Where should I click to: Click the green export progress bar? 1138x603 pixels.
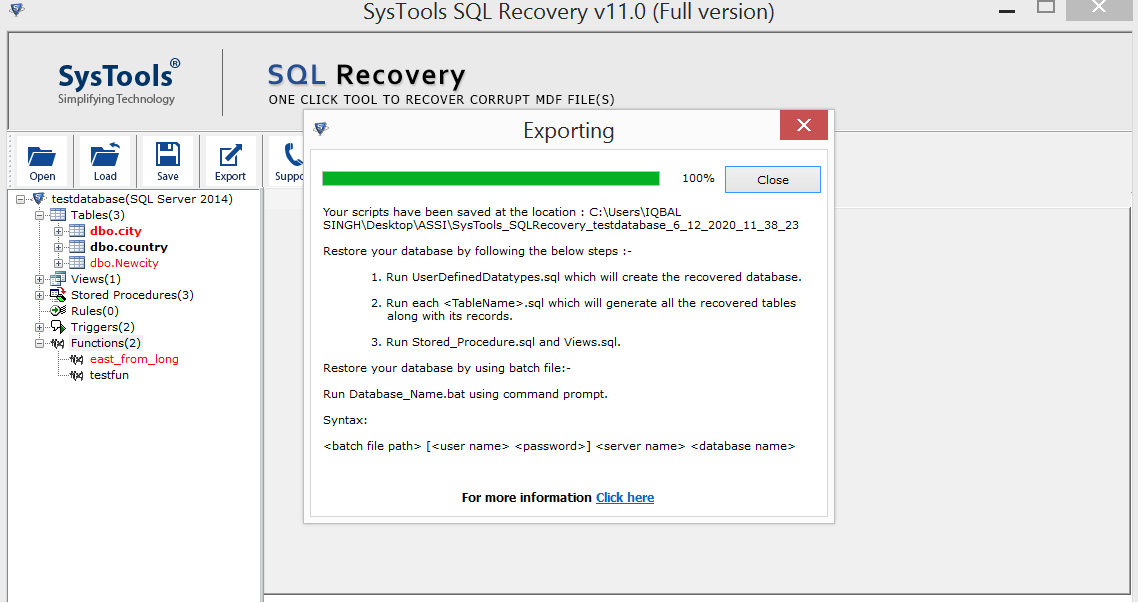(x=490, y=177)
